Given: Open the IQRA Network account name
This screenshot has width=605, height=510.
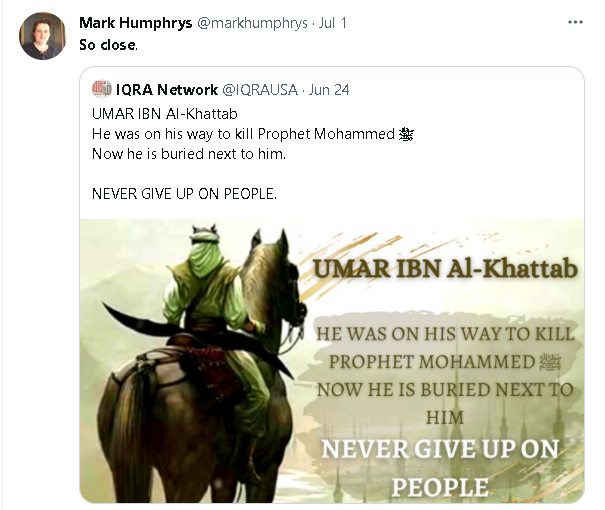Looking at the screenshot, I should click(x=167, y=90).
